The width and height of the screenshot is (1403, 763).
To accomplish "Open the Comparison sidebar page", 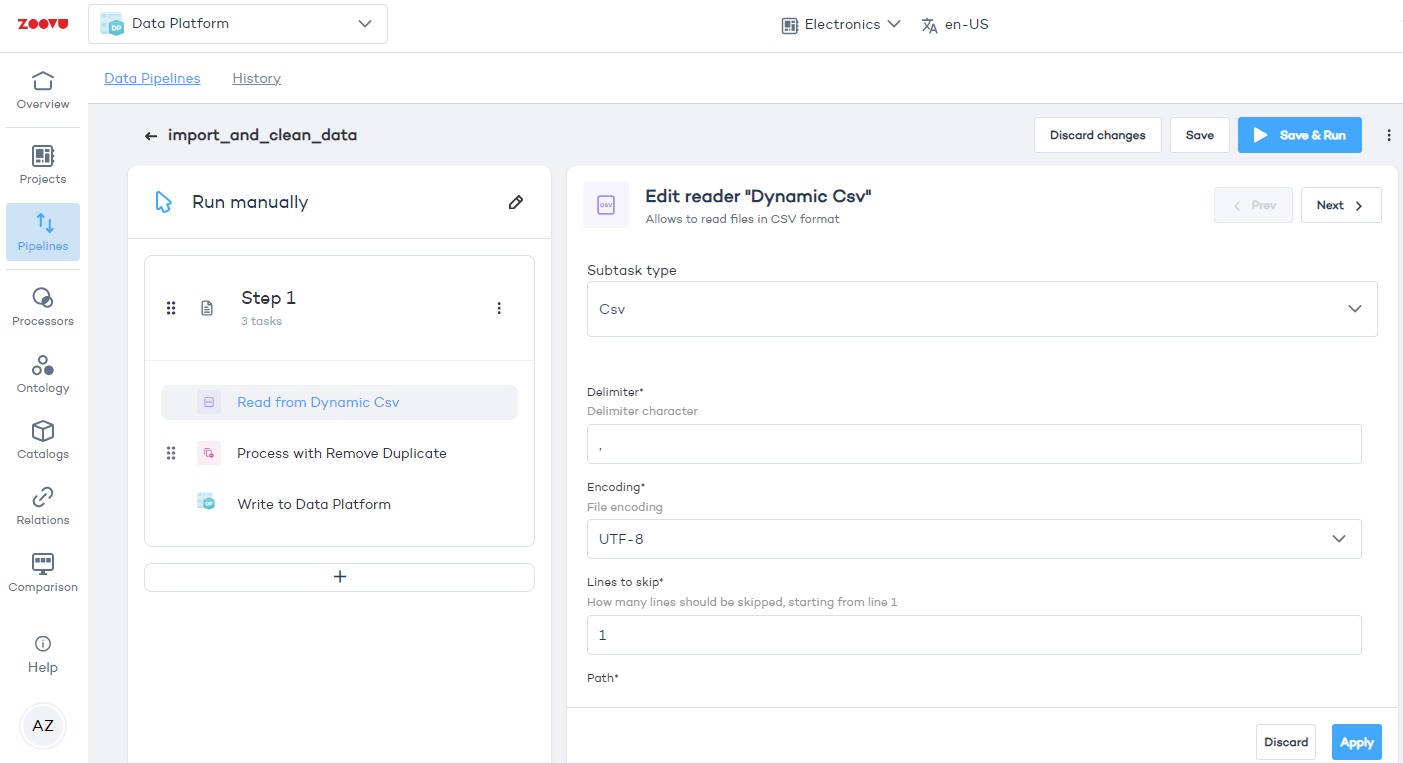I will [43, 573].
